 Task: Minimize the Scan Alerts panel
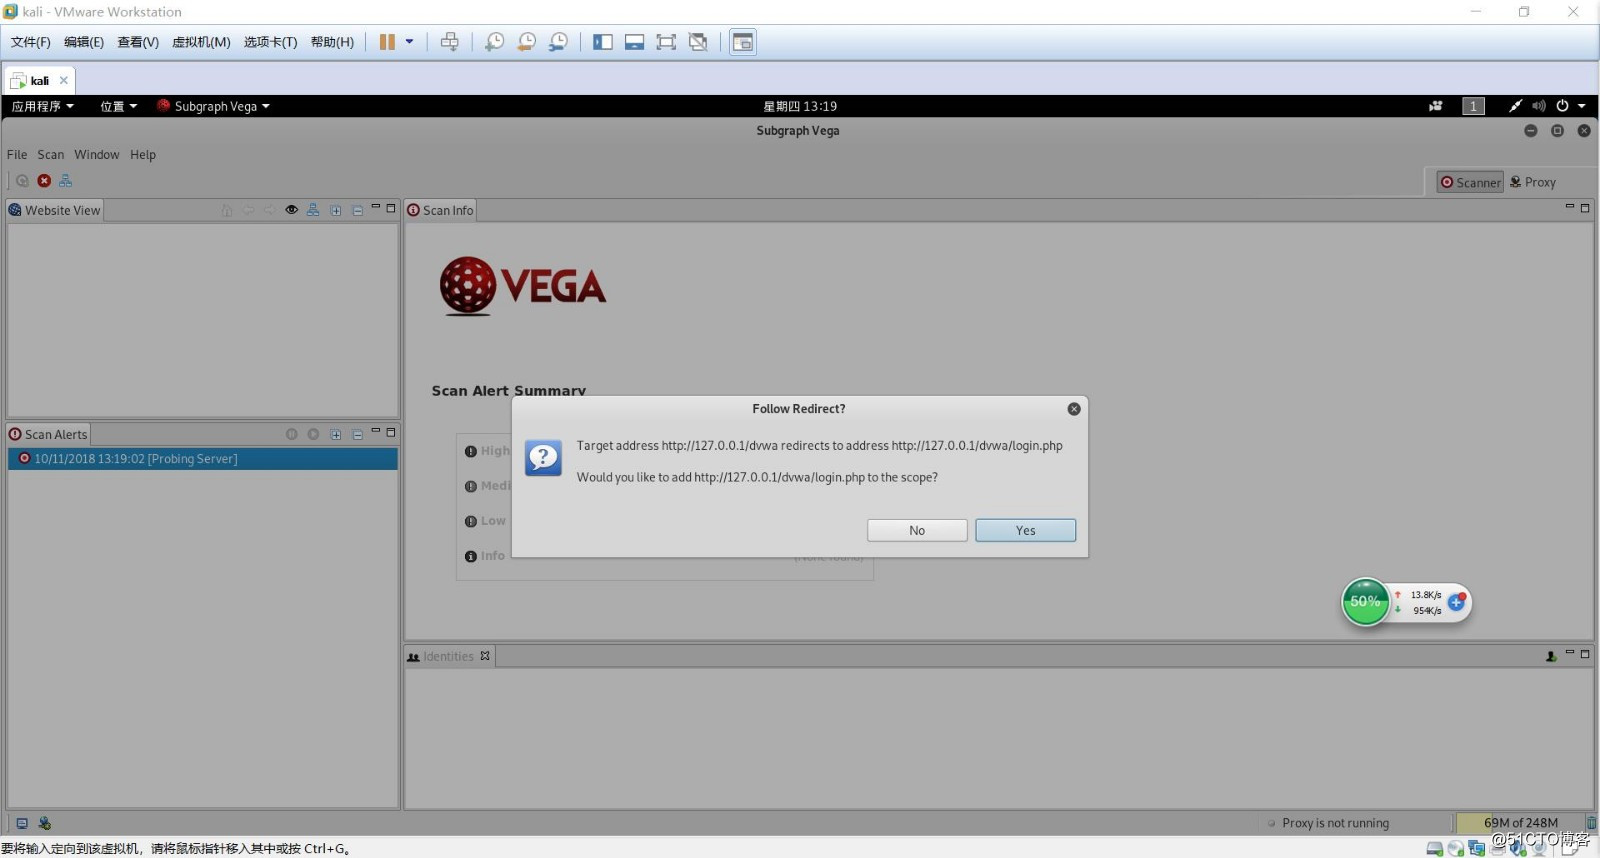coord(376,431)
